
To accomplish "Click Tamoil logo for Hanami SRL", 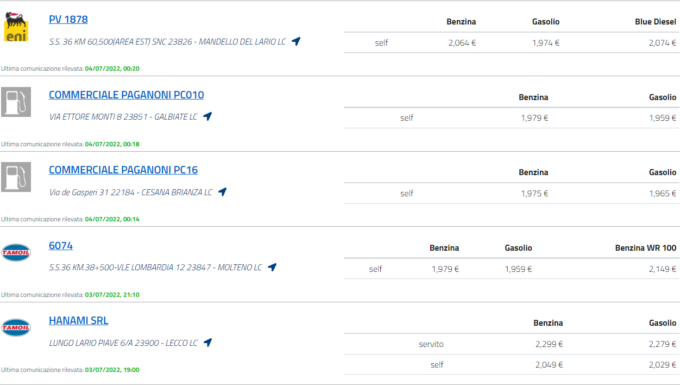I will click(x=16, y=327).
